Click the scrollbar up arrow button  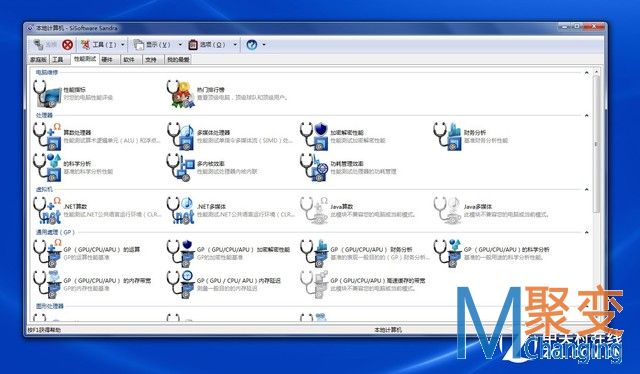(x=596, y=72)
